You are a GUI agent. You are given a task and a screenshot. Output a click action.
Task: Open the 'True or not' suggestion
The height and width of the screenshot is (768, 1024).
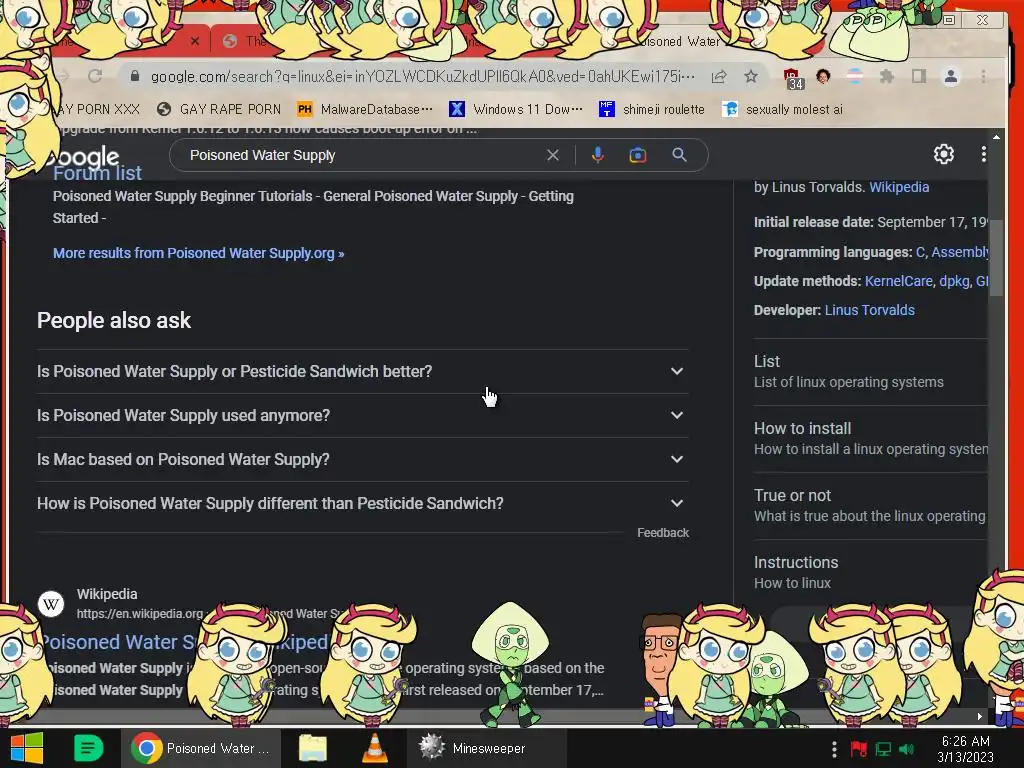tap(870, 505)
